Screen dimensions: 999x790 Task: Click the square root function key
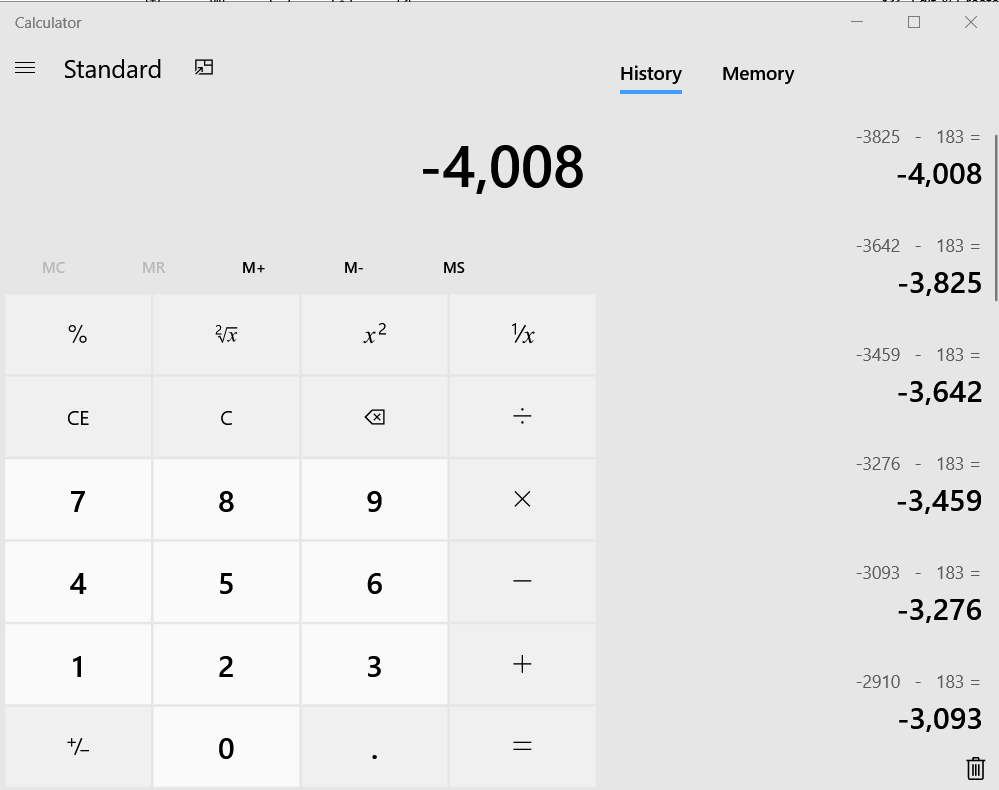point(226,335)
